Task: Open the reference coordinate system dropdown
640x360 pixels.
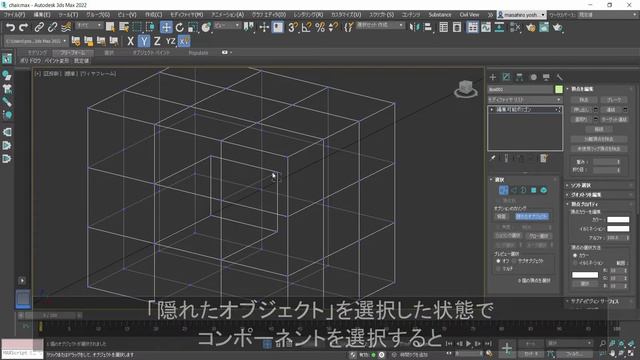Action: [227, 26]
